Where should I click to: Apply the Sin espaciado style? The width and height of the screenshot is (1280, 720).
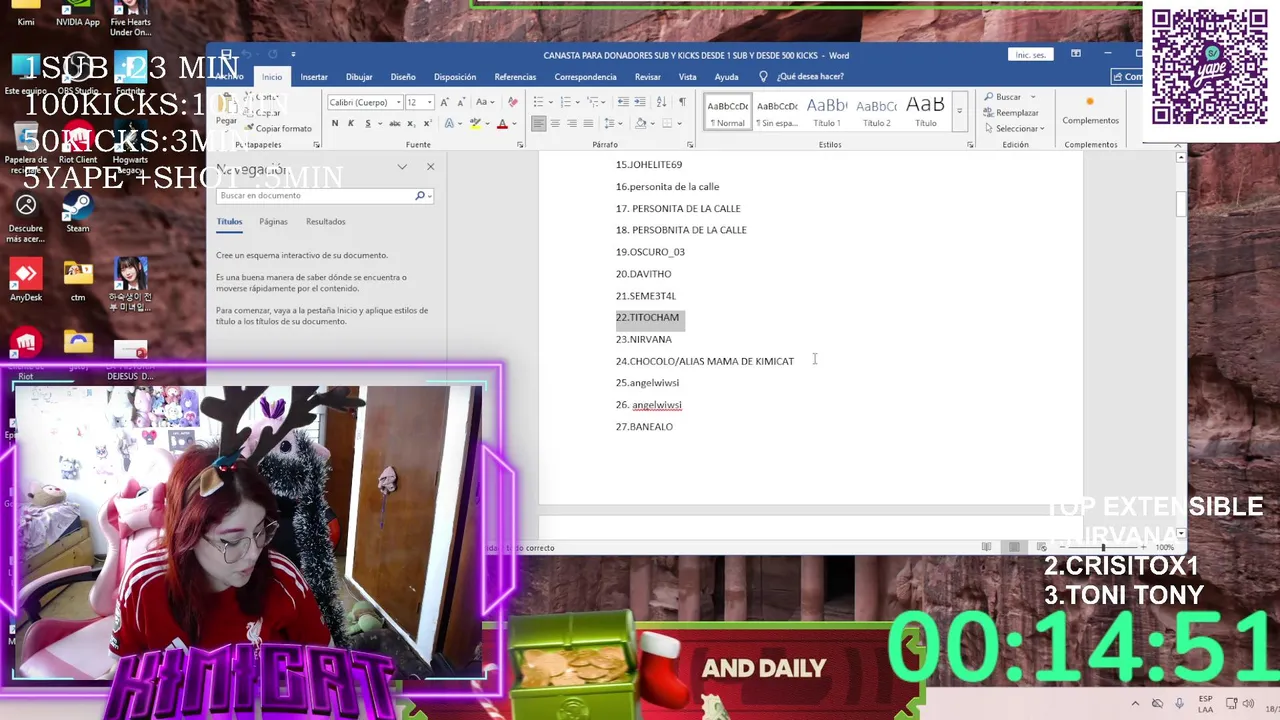pyautogui.click(x=777, y=112)
